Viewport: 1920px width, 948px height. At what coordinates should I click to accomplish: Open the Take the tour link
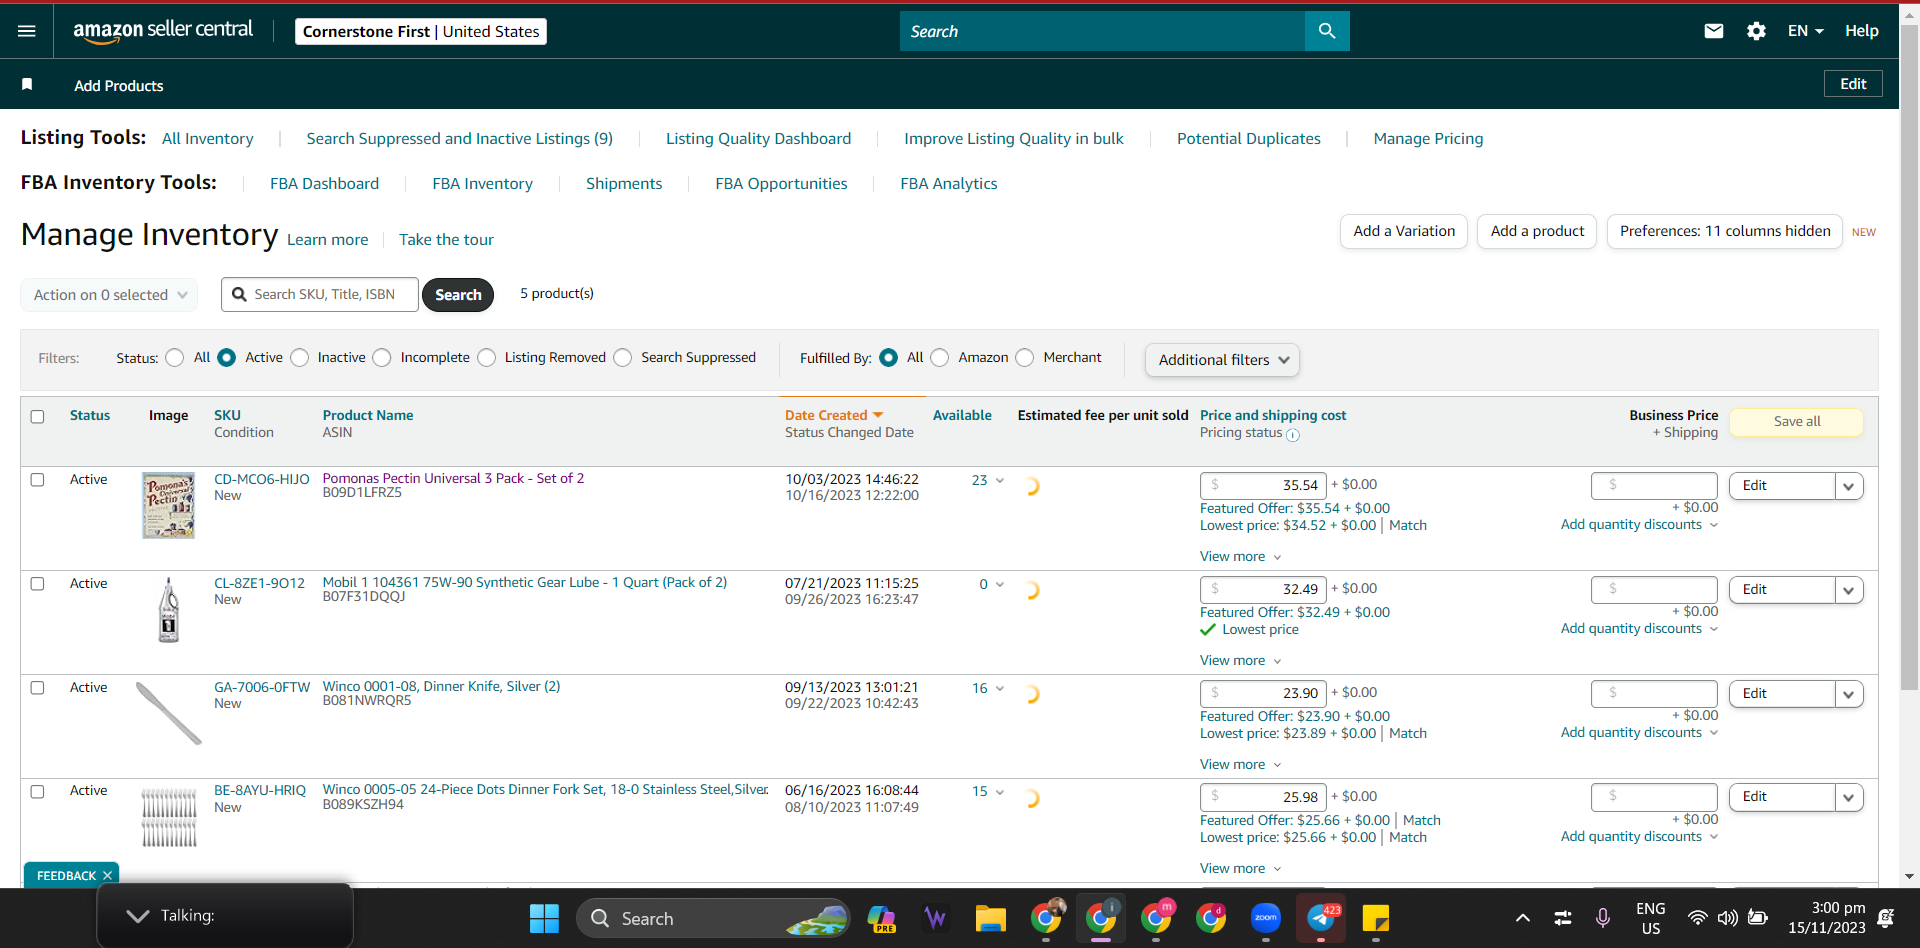click(446, 240)
